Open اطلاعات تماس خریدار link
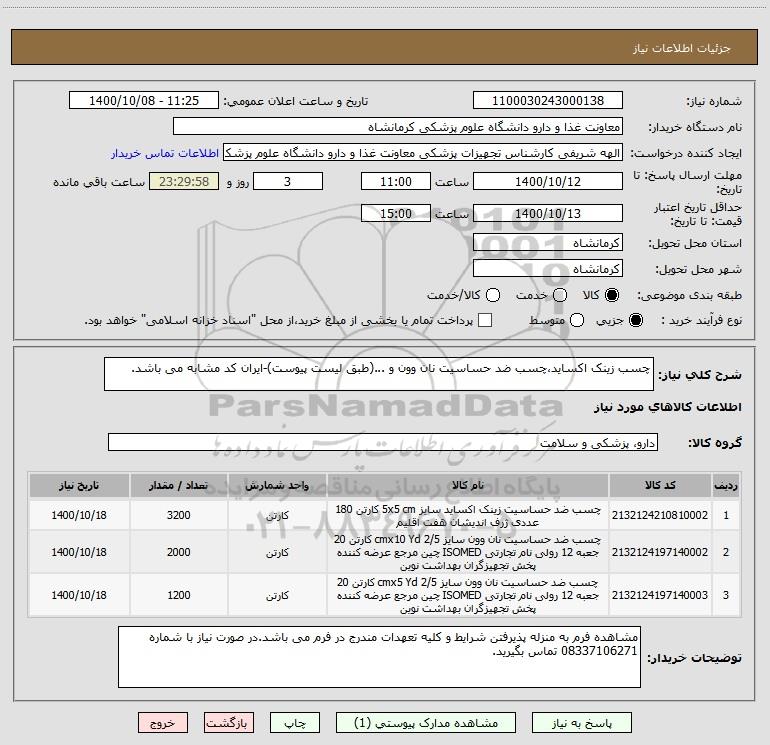This screenshot has height=745, width=770. tap(165, 153)
